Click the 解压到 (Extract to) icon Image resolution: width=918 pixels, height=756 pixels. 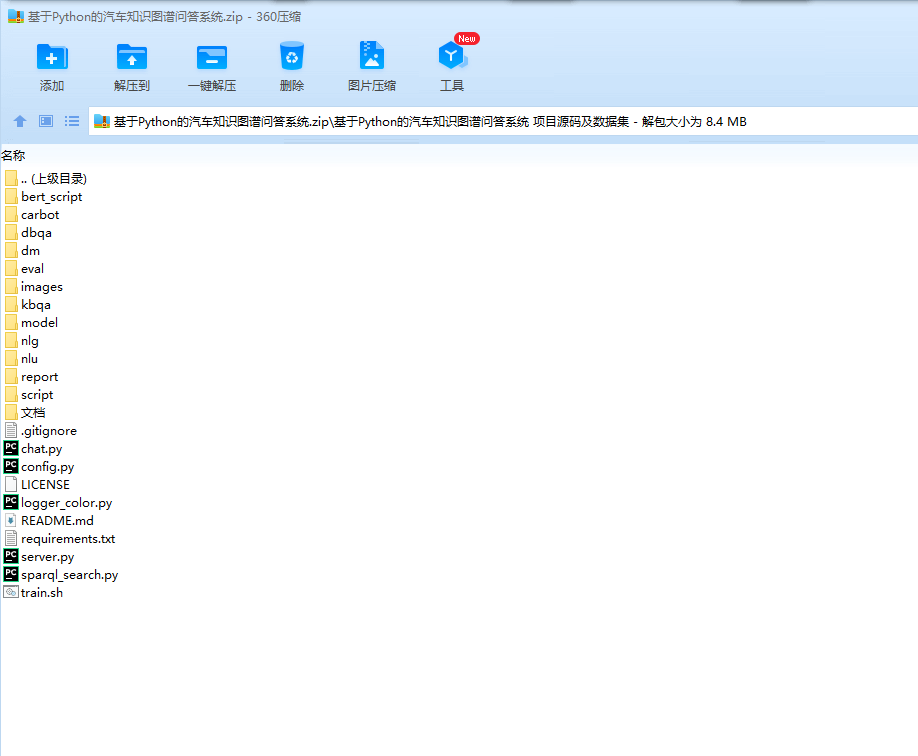pyautogui.click(x=132, y=57)
